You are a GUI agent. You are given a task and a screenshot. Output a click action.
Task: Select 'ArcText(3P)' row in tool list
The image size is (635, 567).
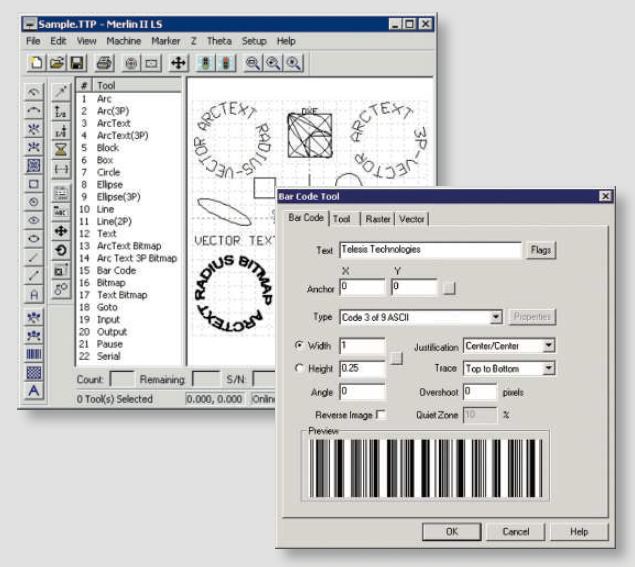coord(129,135)
